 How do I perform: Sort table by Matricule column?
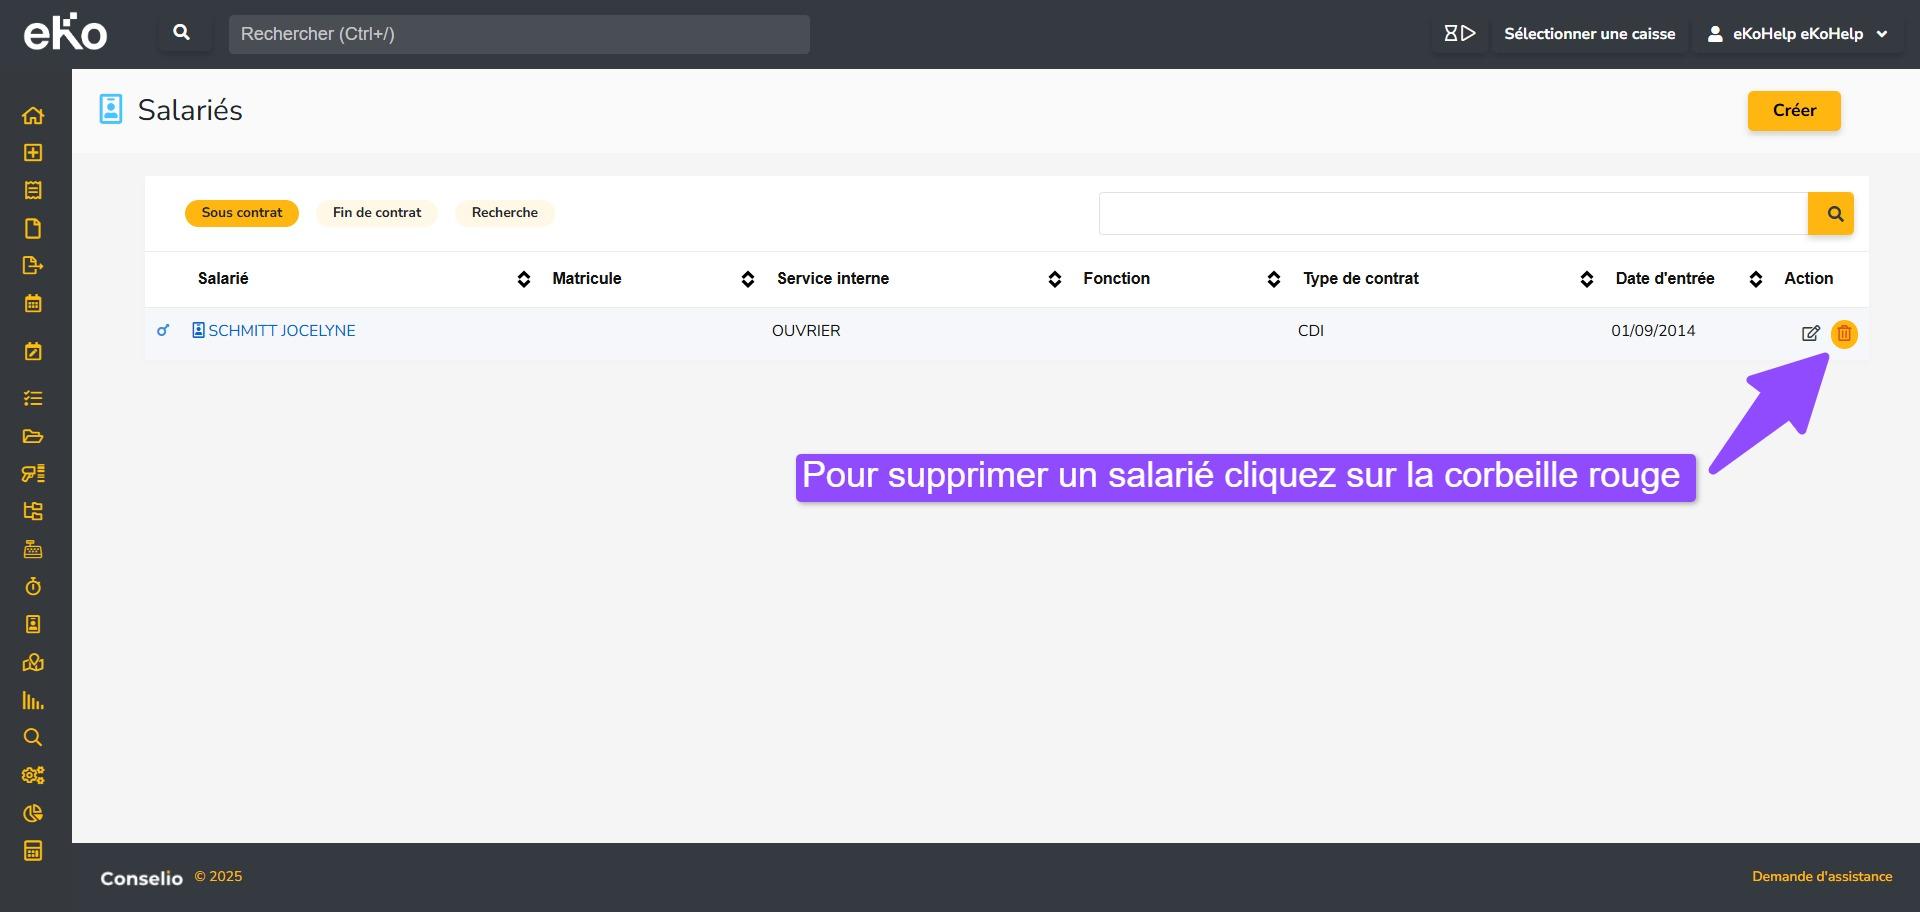click(747, 280)
